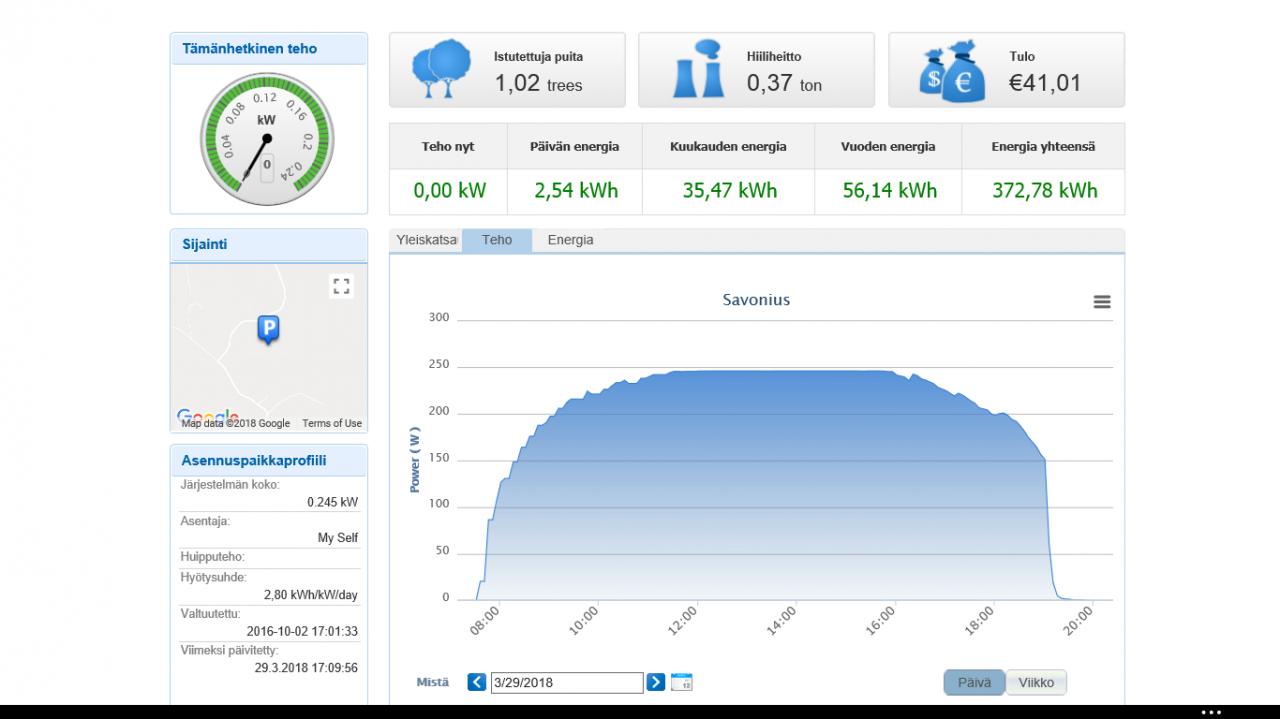Viewport: 1280px width, 719px height.
Task: Switch to the Viikko view
Action: click(1036, 683)
